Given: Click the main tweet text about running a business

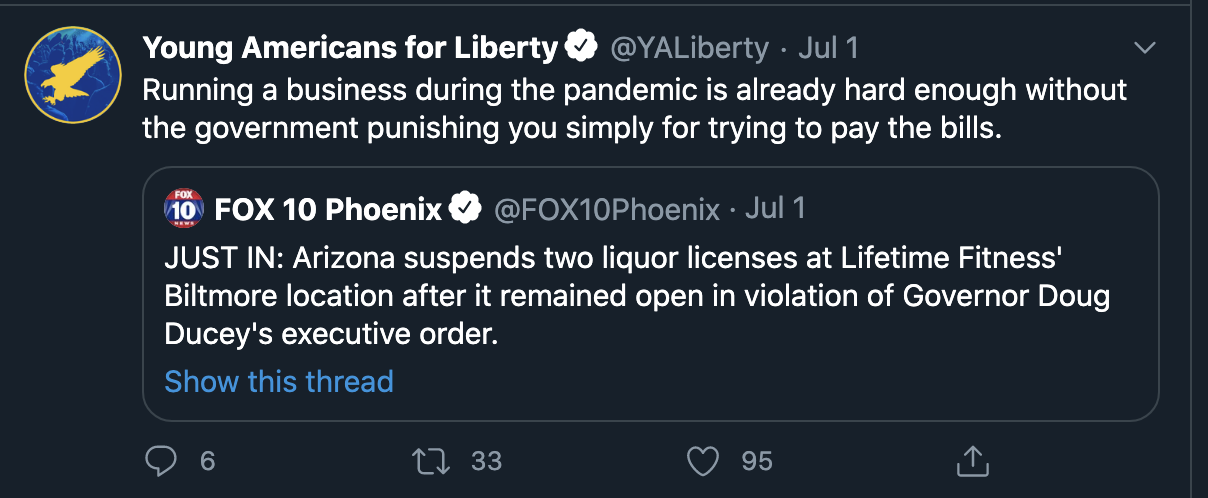Looking at the screenshot, I should coord(635,109).
